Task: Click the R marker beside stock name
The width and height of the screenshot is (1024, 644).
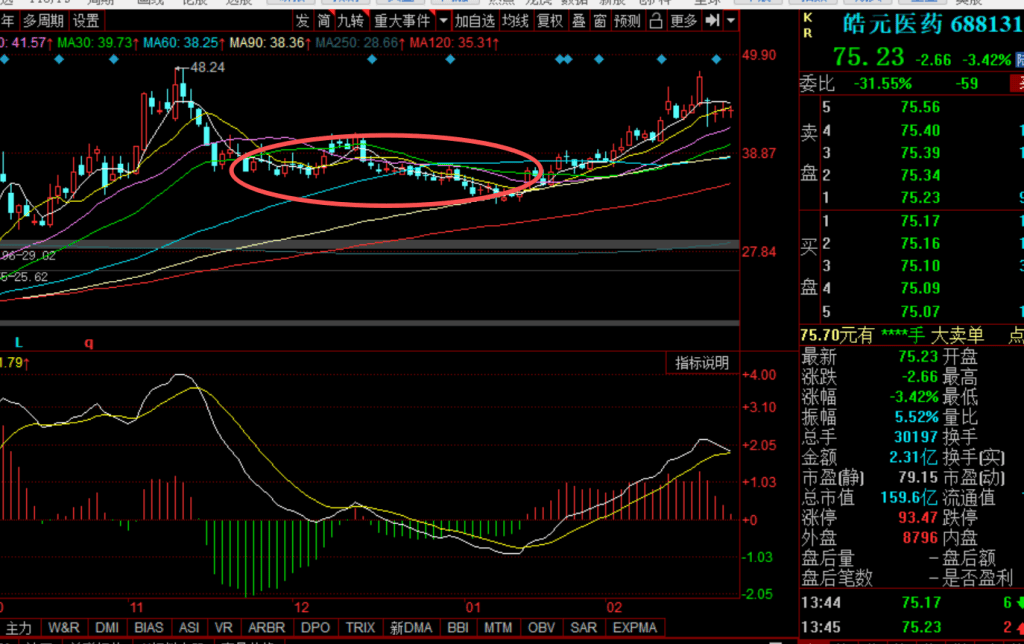Action: pyautogui.click(x=807, y=33)
